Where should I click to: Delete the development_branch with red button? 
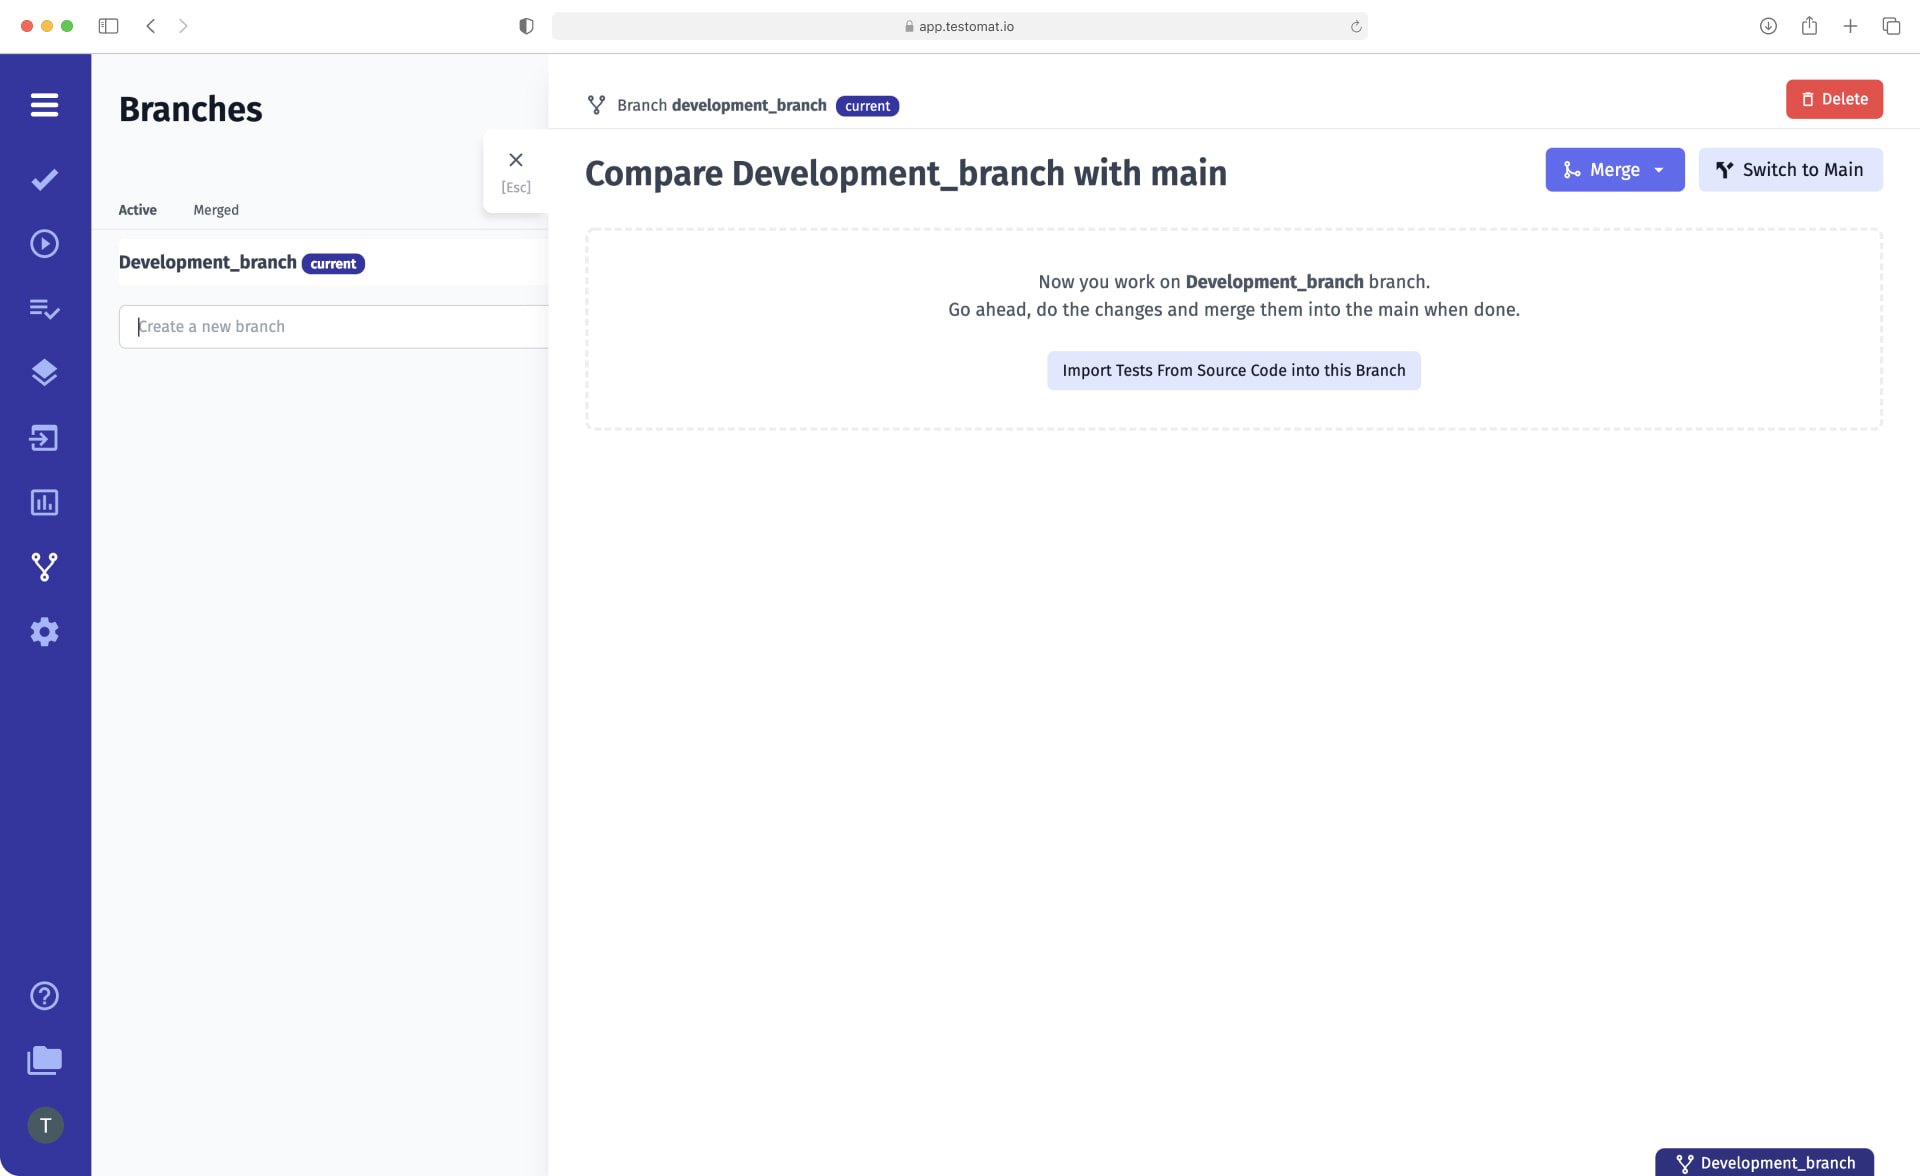click(x=1834, y=99)
